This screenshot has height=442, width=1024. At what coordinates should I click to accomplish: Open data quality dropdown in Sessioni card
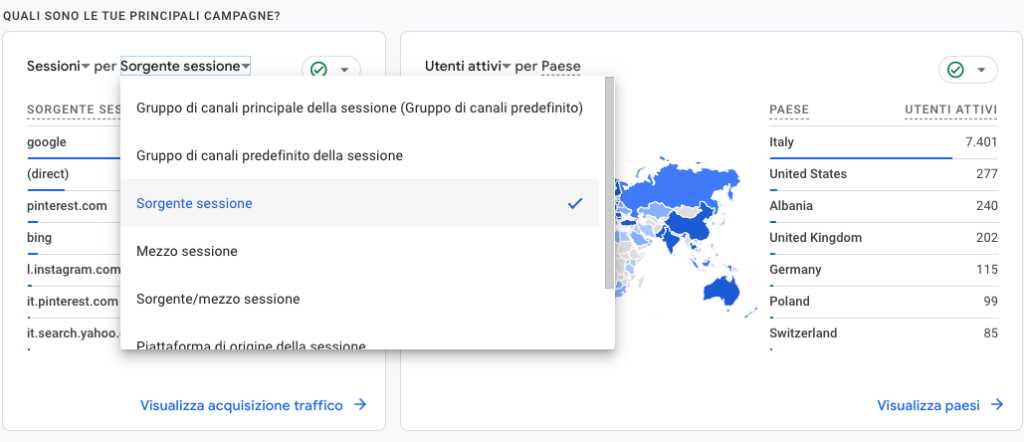345,69
